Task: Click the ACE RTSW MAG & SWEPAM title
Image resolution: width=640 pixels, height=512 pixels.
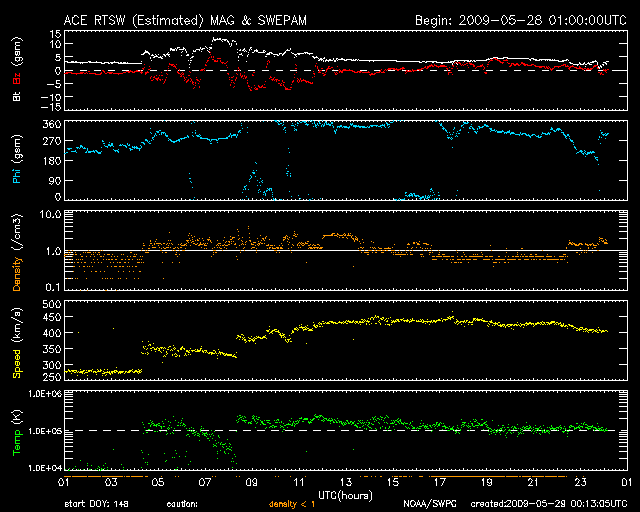Action: (x=191, y=19)
